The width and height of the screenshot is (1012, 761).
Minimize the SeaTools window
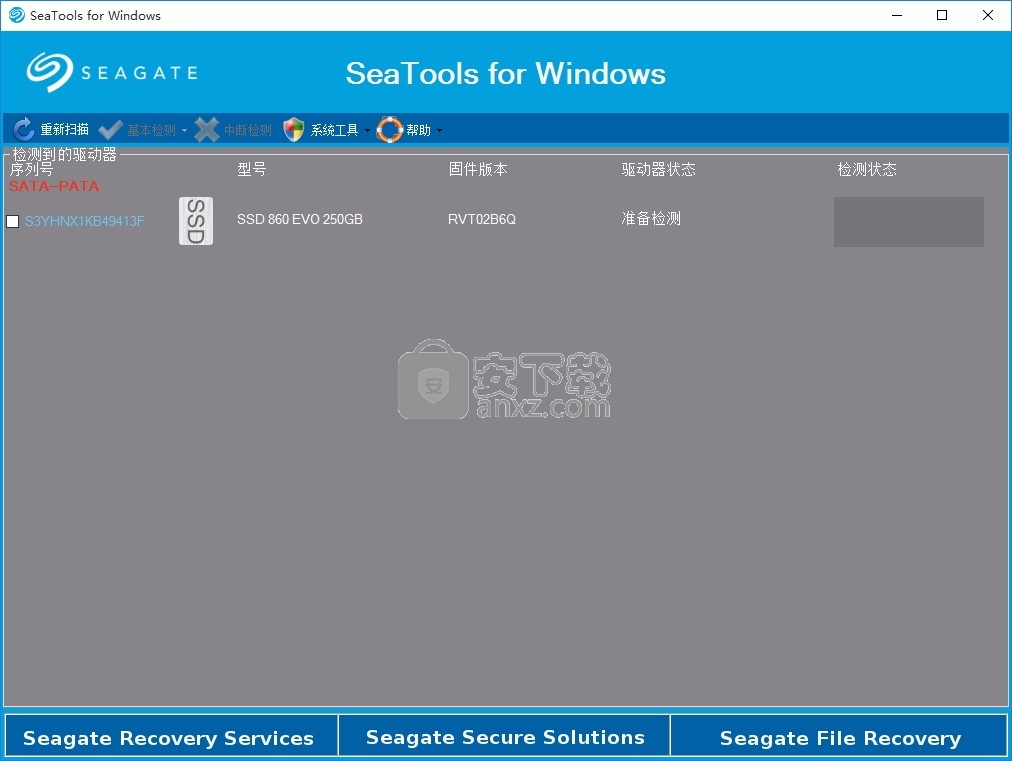pos(896,15)
